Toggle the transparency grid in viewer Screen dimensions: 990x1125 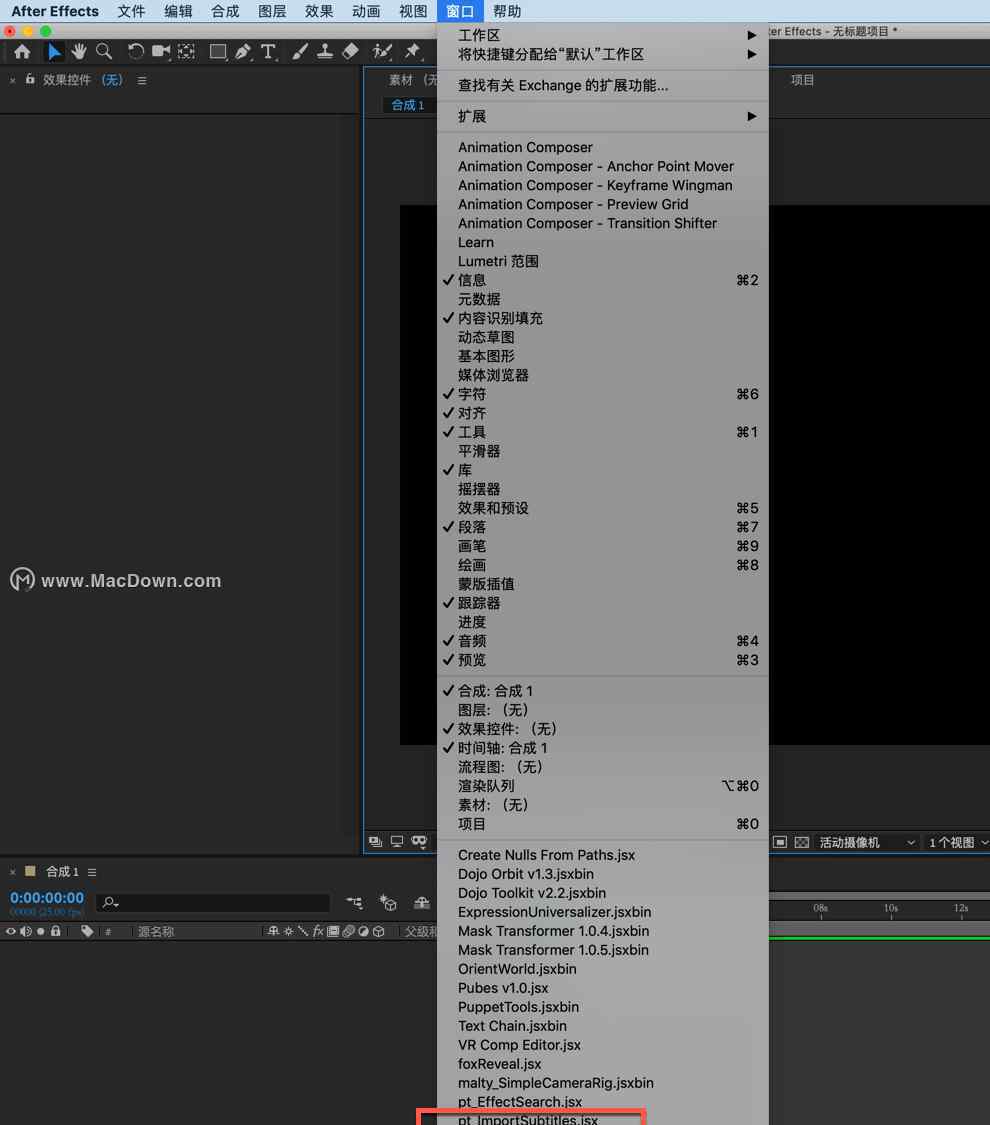[x=802, y=842]
